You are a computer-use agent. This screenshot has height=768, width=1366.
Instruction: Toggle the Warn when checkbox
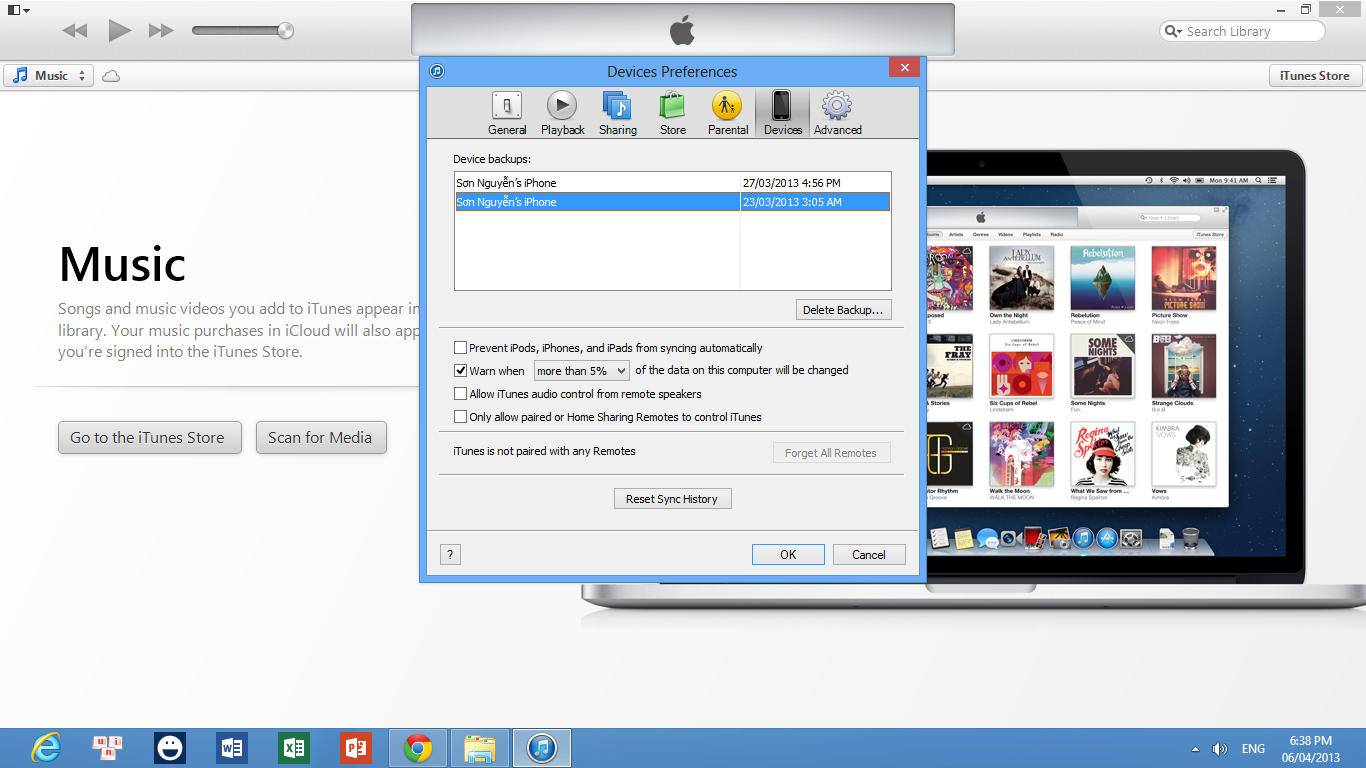point(461,370)
